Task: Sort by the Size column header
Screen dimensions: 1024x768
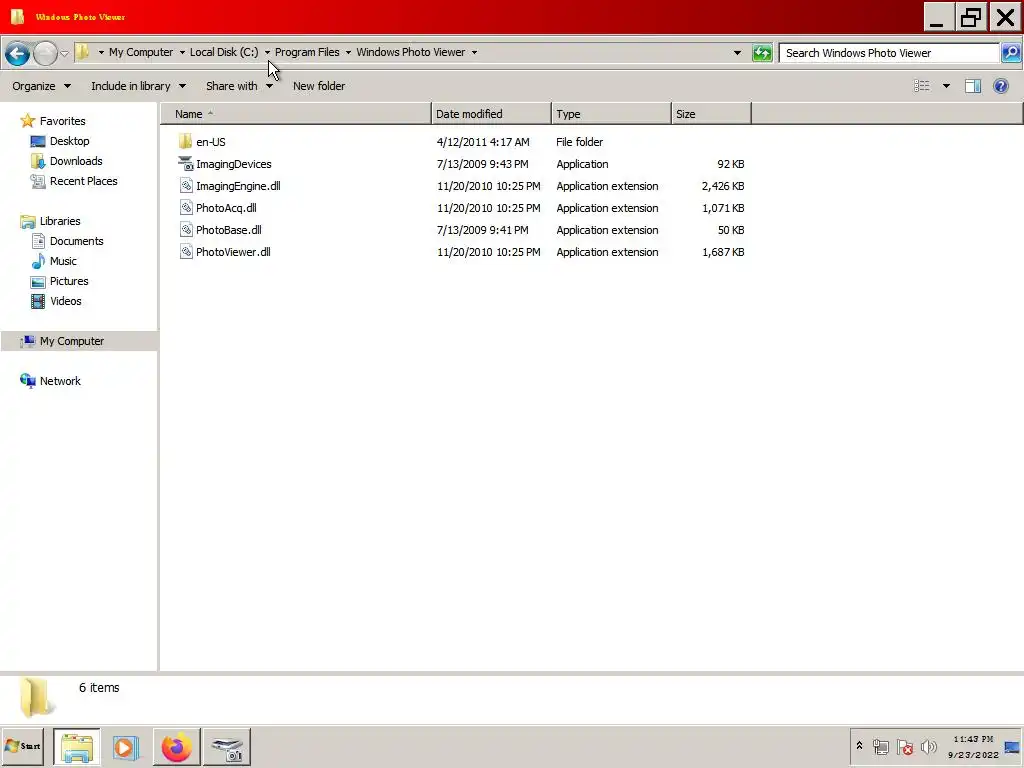Action: pyautogui.click(x=712, y=114)
